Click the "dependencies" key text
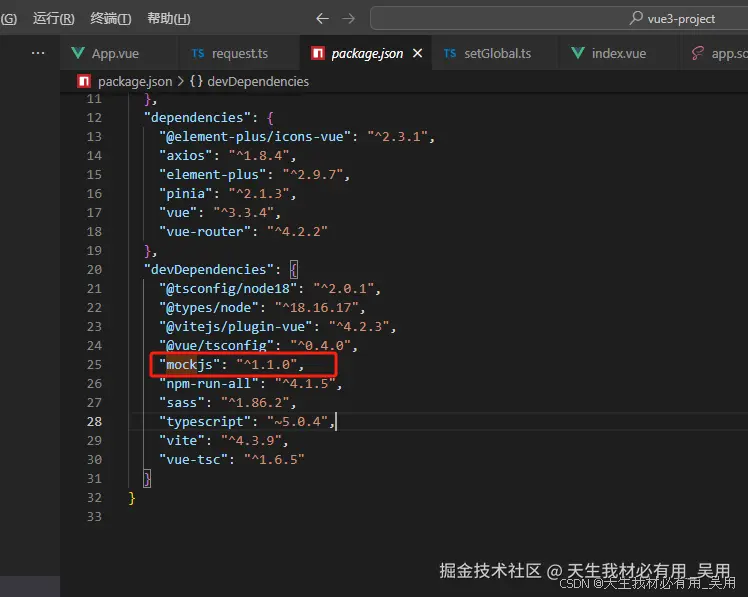This screenshot has width=748, height=597. click(x=197, y=118)
